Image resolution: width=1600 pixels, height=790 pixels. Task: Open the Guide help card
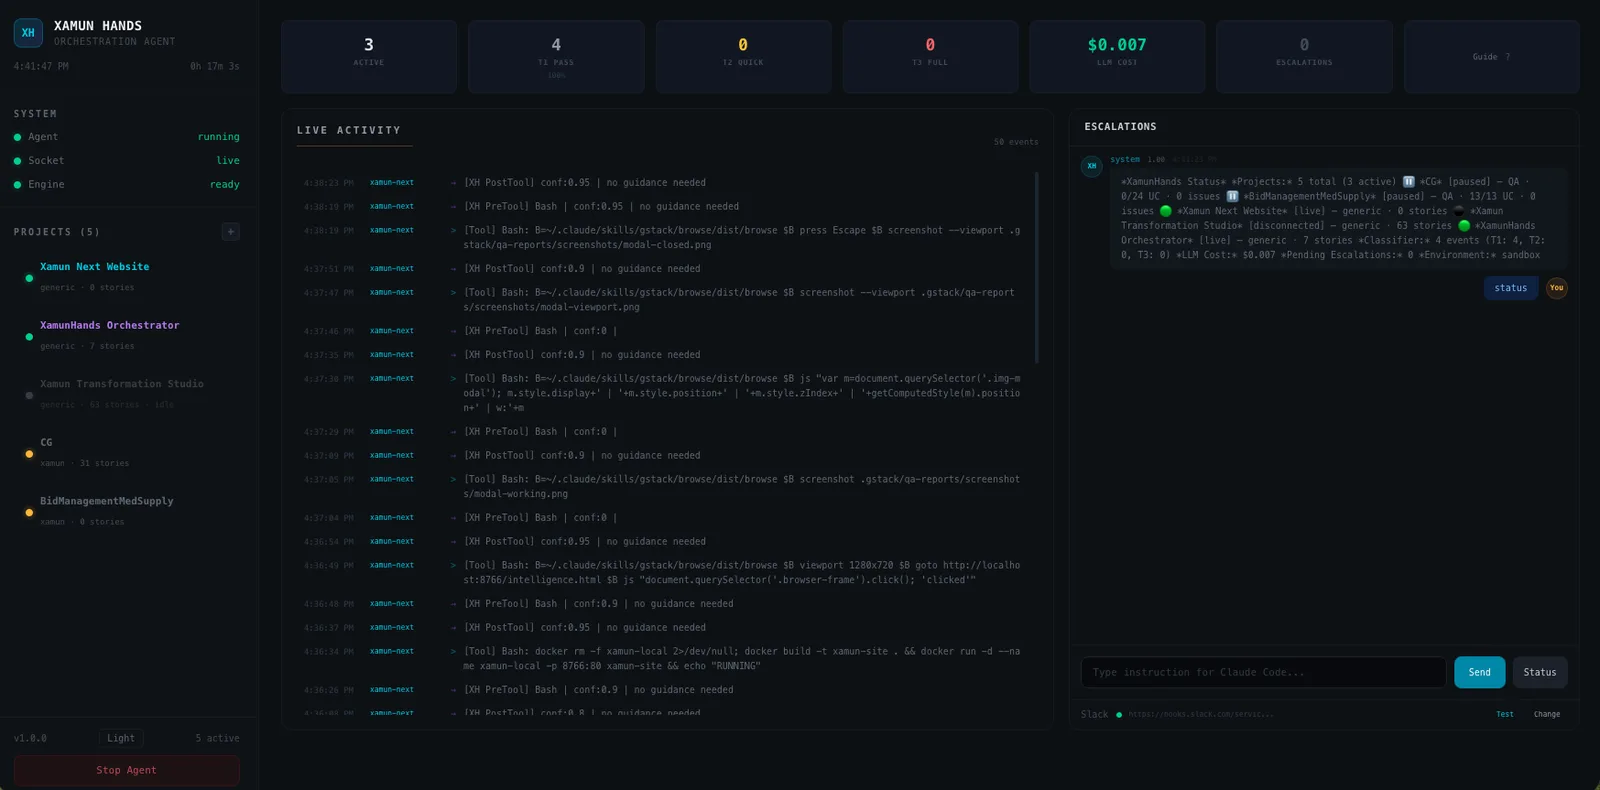point(1492,57)
